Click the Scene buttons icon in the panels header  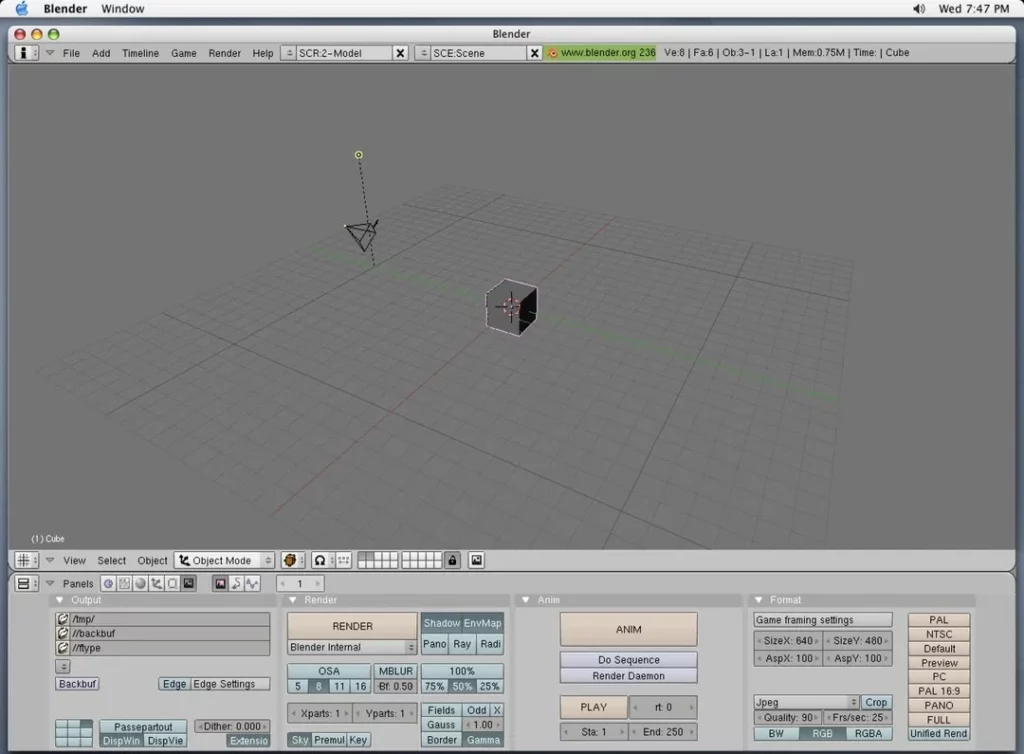(188, 583)
